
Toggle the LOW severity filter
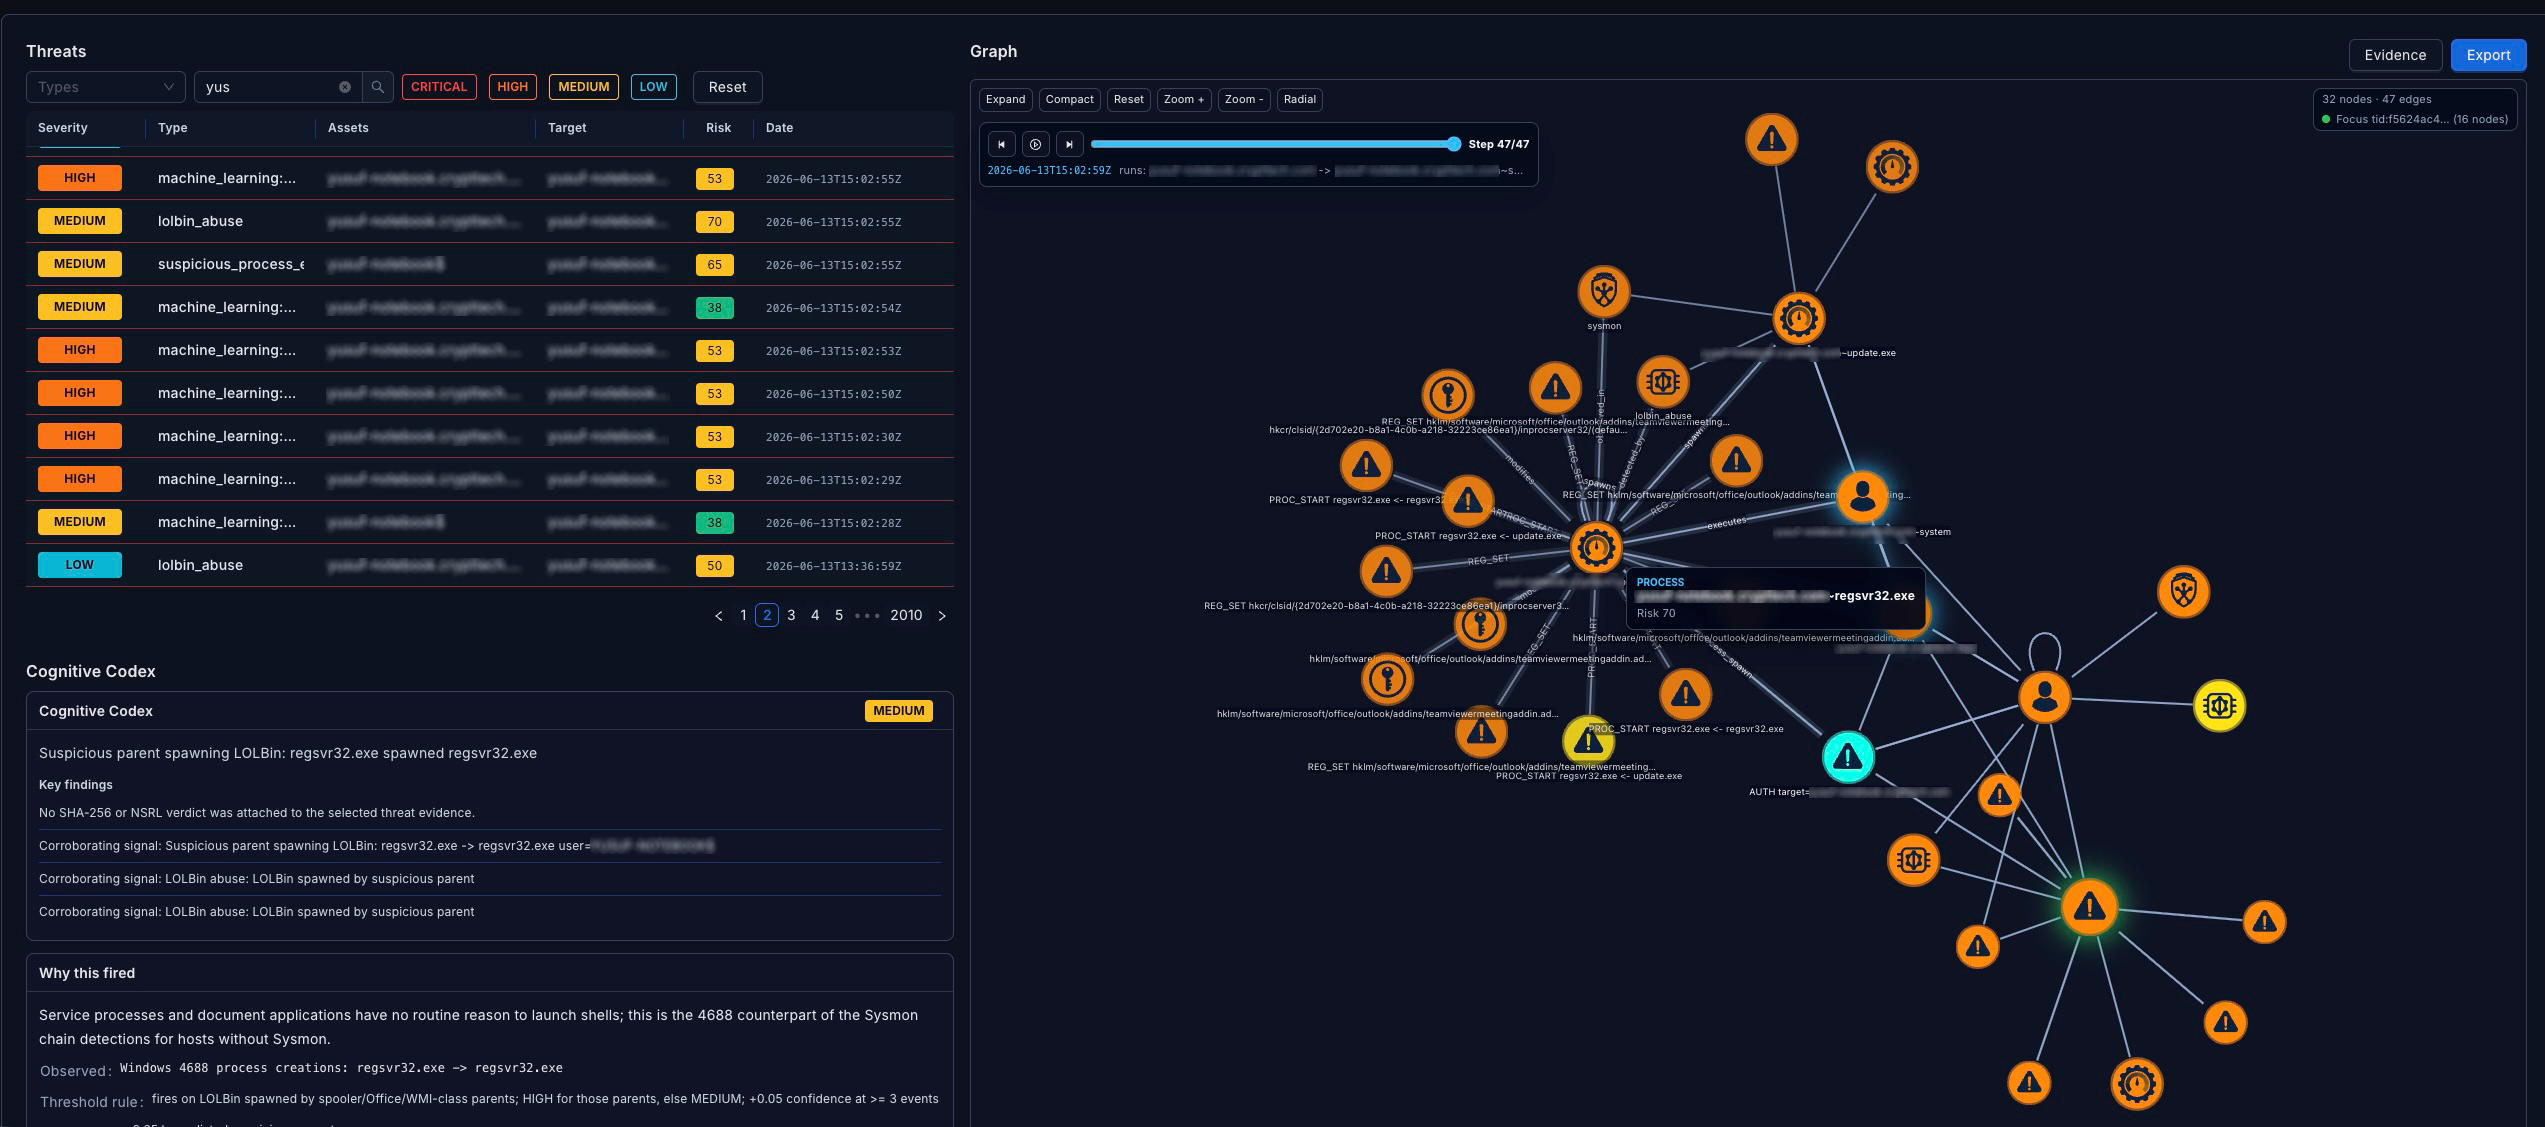pyautogui.click(x=653, y=87)
